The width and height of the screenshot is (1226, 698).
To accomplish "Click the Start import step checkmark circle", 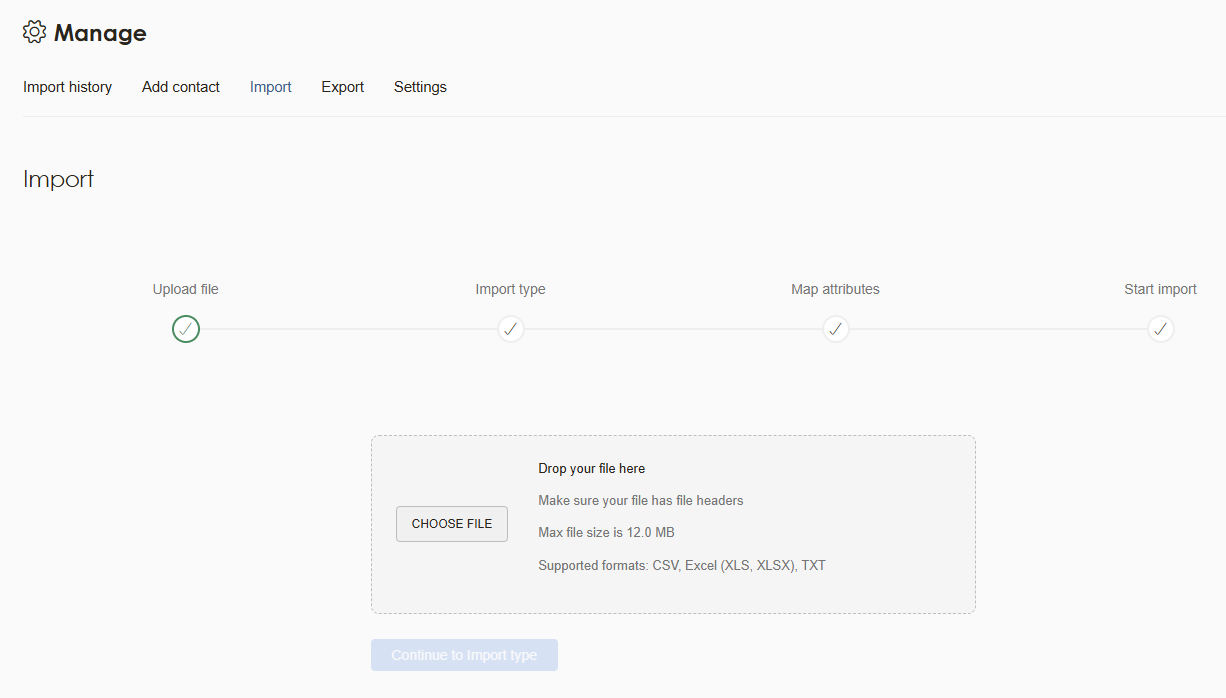I will [1160, 329].
